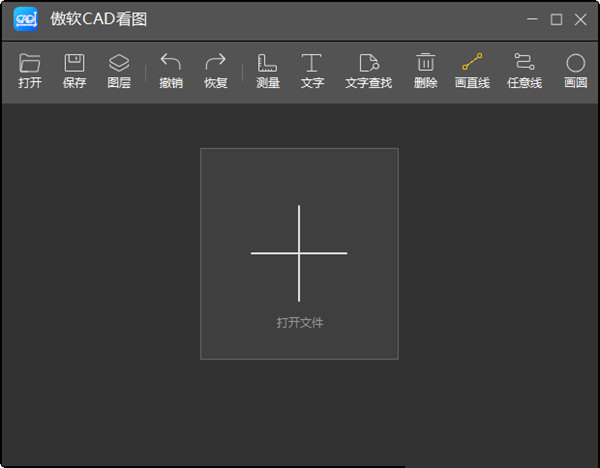Click the 删除 trash icon
The width and height of the screenshot is (600, 468).
pyautogui.click(x=426, y=65)
